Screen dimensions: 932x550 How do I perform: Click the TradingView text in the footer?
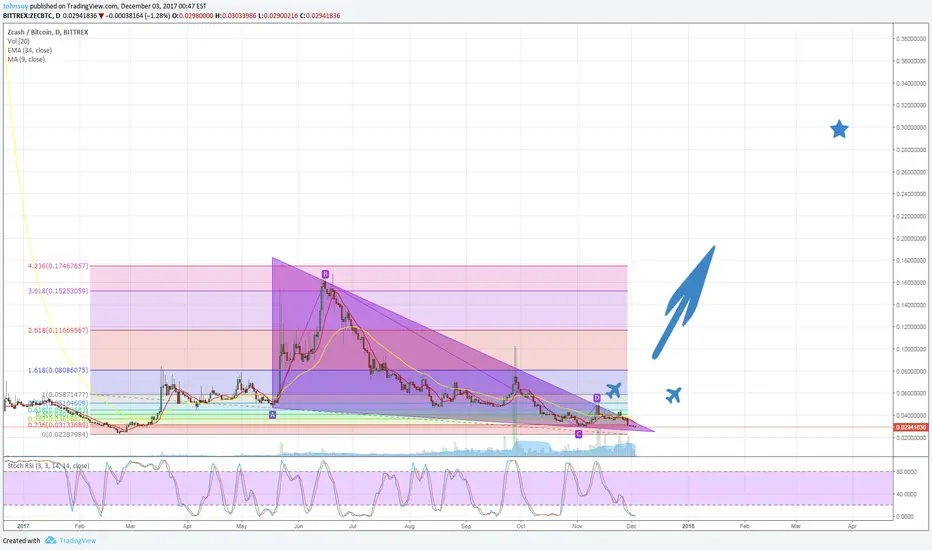[x=77, y=540]
